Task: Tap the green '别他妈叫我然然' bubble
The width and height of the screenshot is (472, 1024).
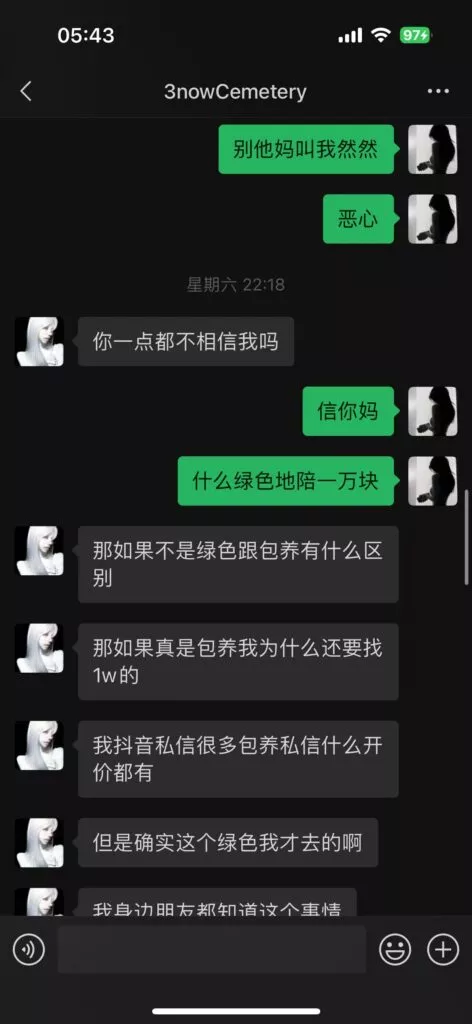Action: click(306, 149)
